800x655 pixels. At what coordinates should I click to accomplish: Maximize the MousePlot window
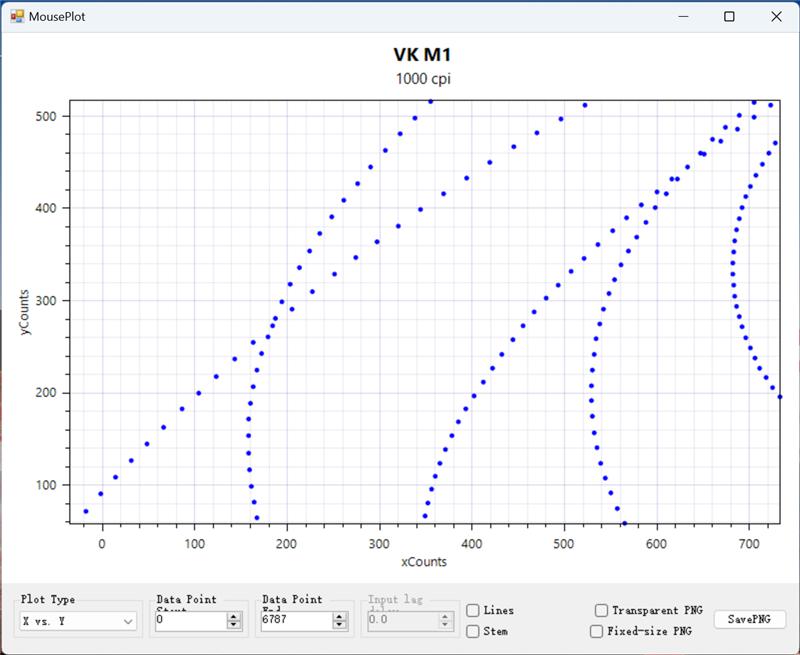(730, 17)
